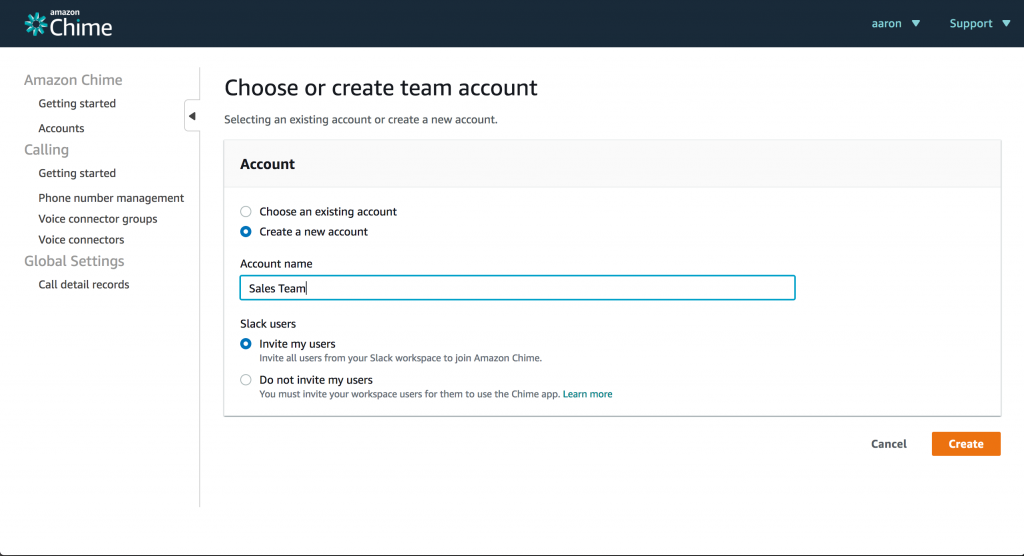Click the Slack users label
The image size is (1024, 556).
click(x=268, y=323)
